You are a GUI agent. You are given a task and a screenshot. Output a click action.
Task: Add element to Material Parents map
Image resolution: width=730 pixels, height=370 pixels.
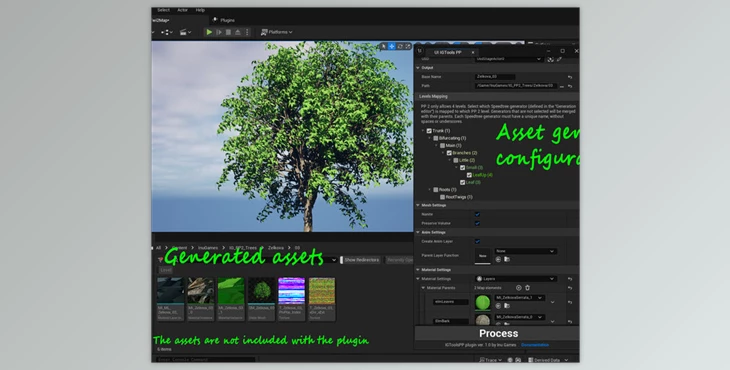pyautogui.click(x=519, y=288)
